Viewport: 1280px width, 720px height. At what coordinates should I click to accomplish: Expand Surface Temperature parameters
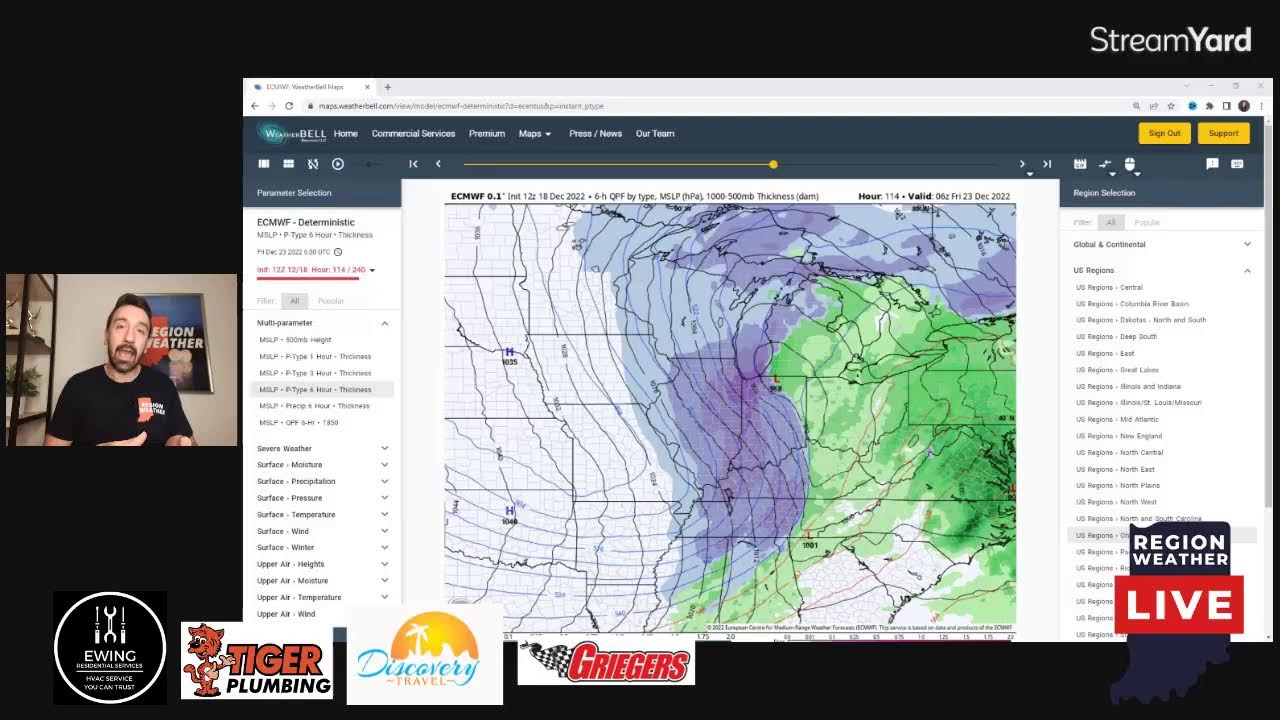point(385,514)
